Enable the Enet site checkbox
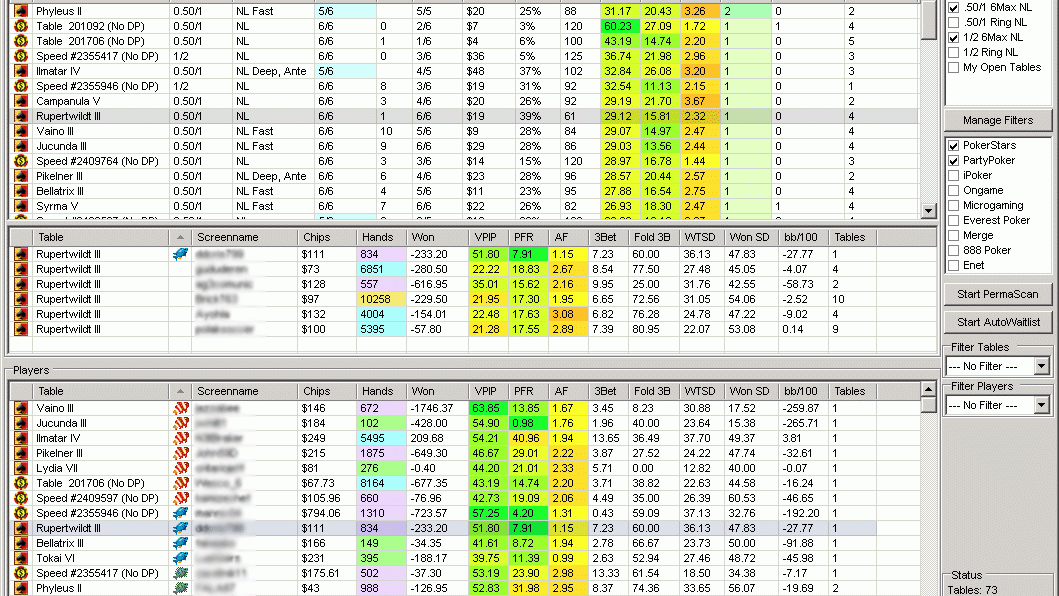Image resolution: width=1059 pixels, height=596 pixels. [954, 266]
